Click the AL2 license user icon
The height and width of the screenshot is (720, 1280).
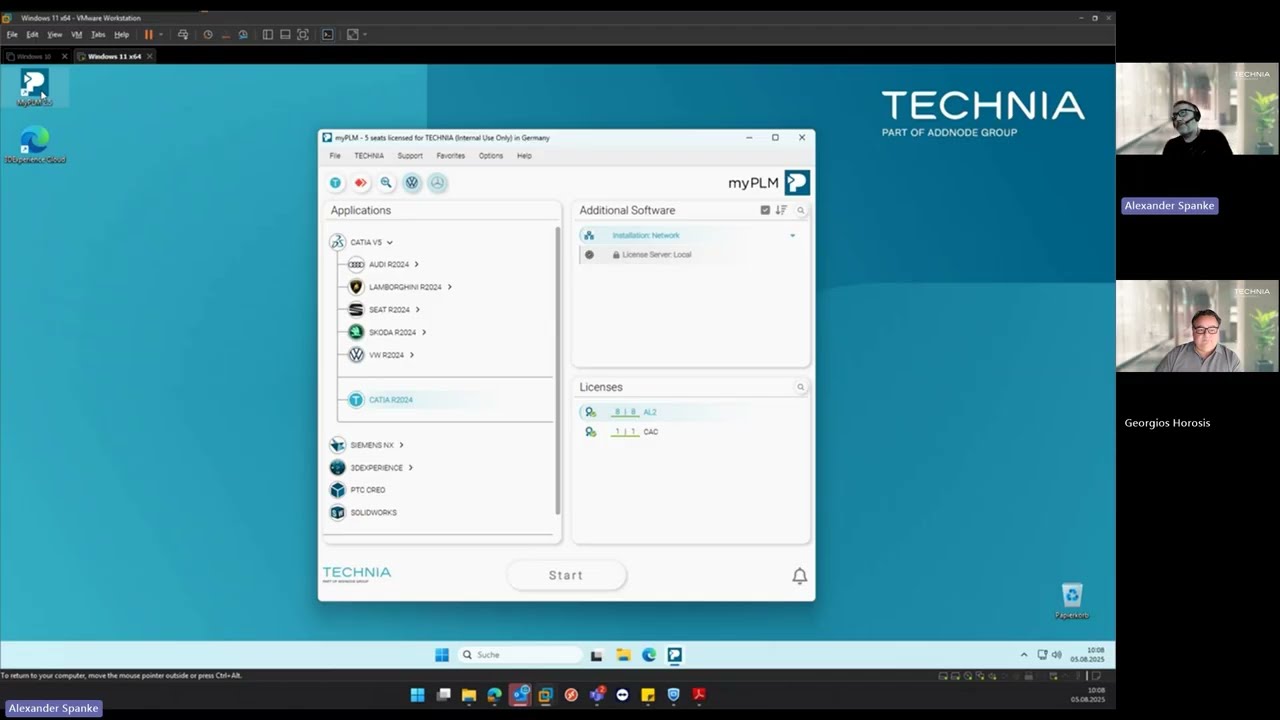(x=590, y=412)
